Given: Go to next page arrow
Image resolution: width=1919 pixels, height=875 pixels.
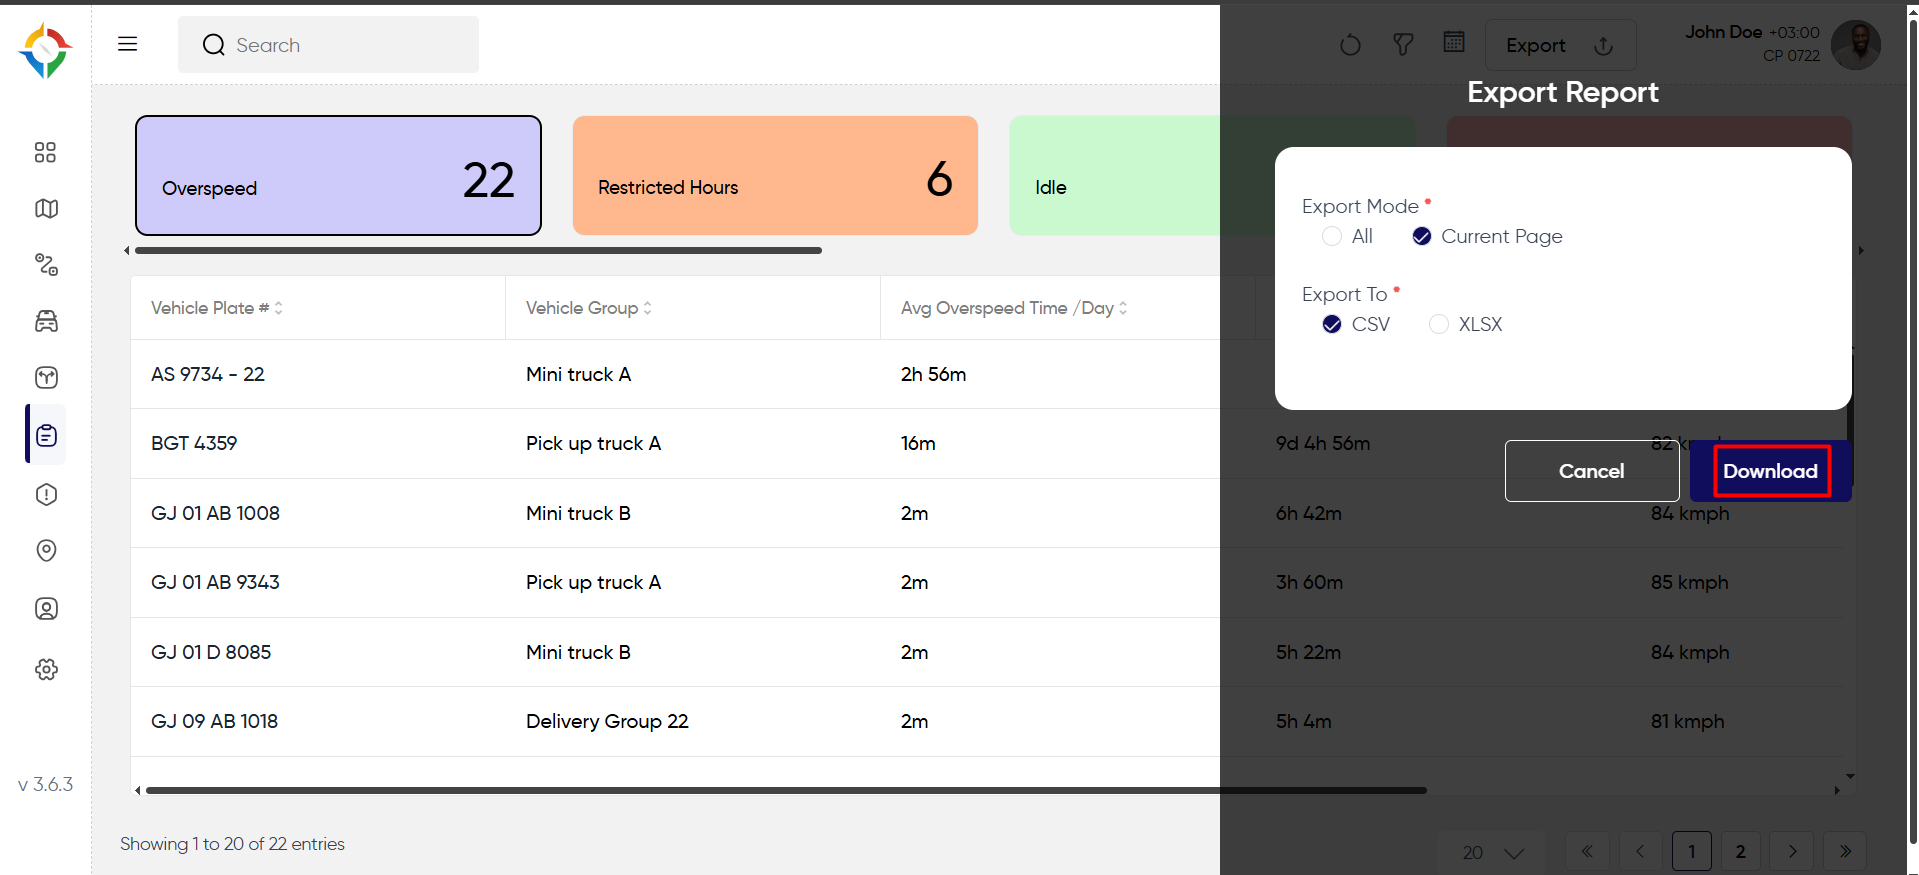Looking at the screenshot, I should tap(1792, 851).
